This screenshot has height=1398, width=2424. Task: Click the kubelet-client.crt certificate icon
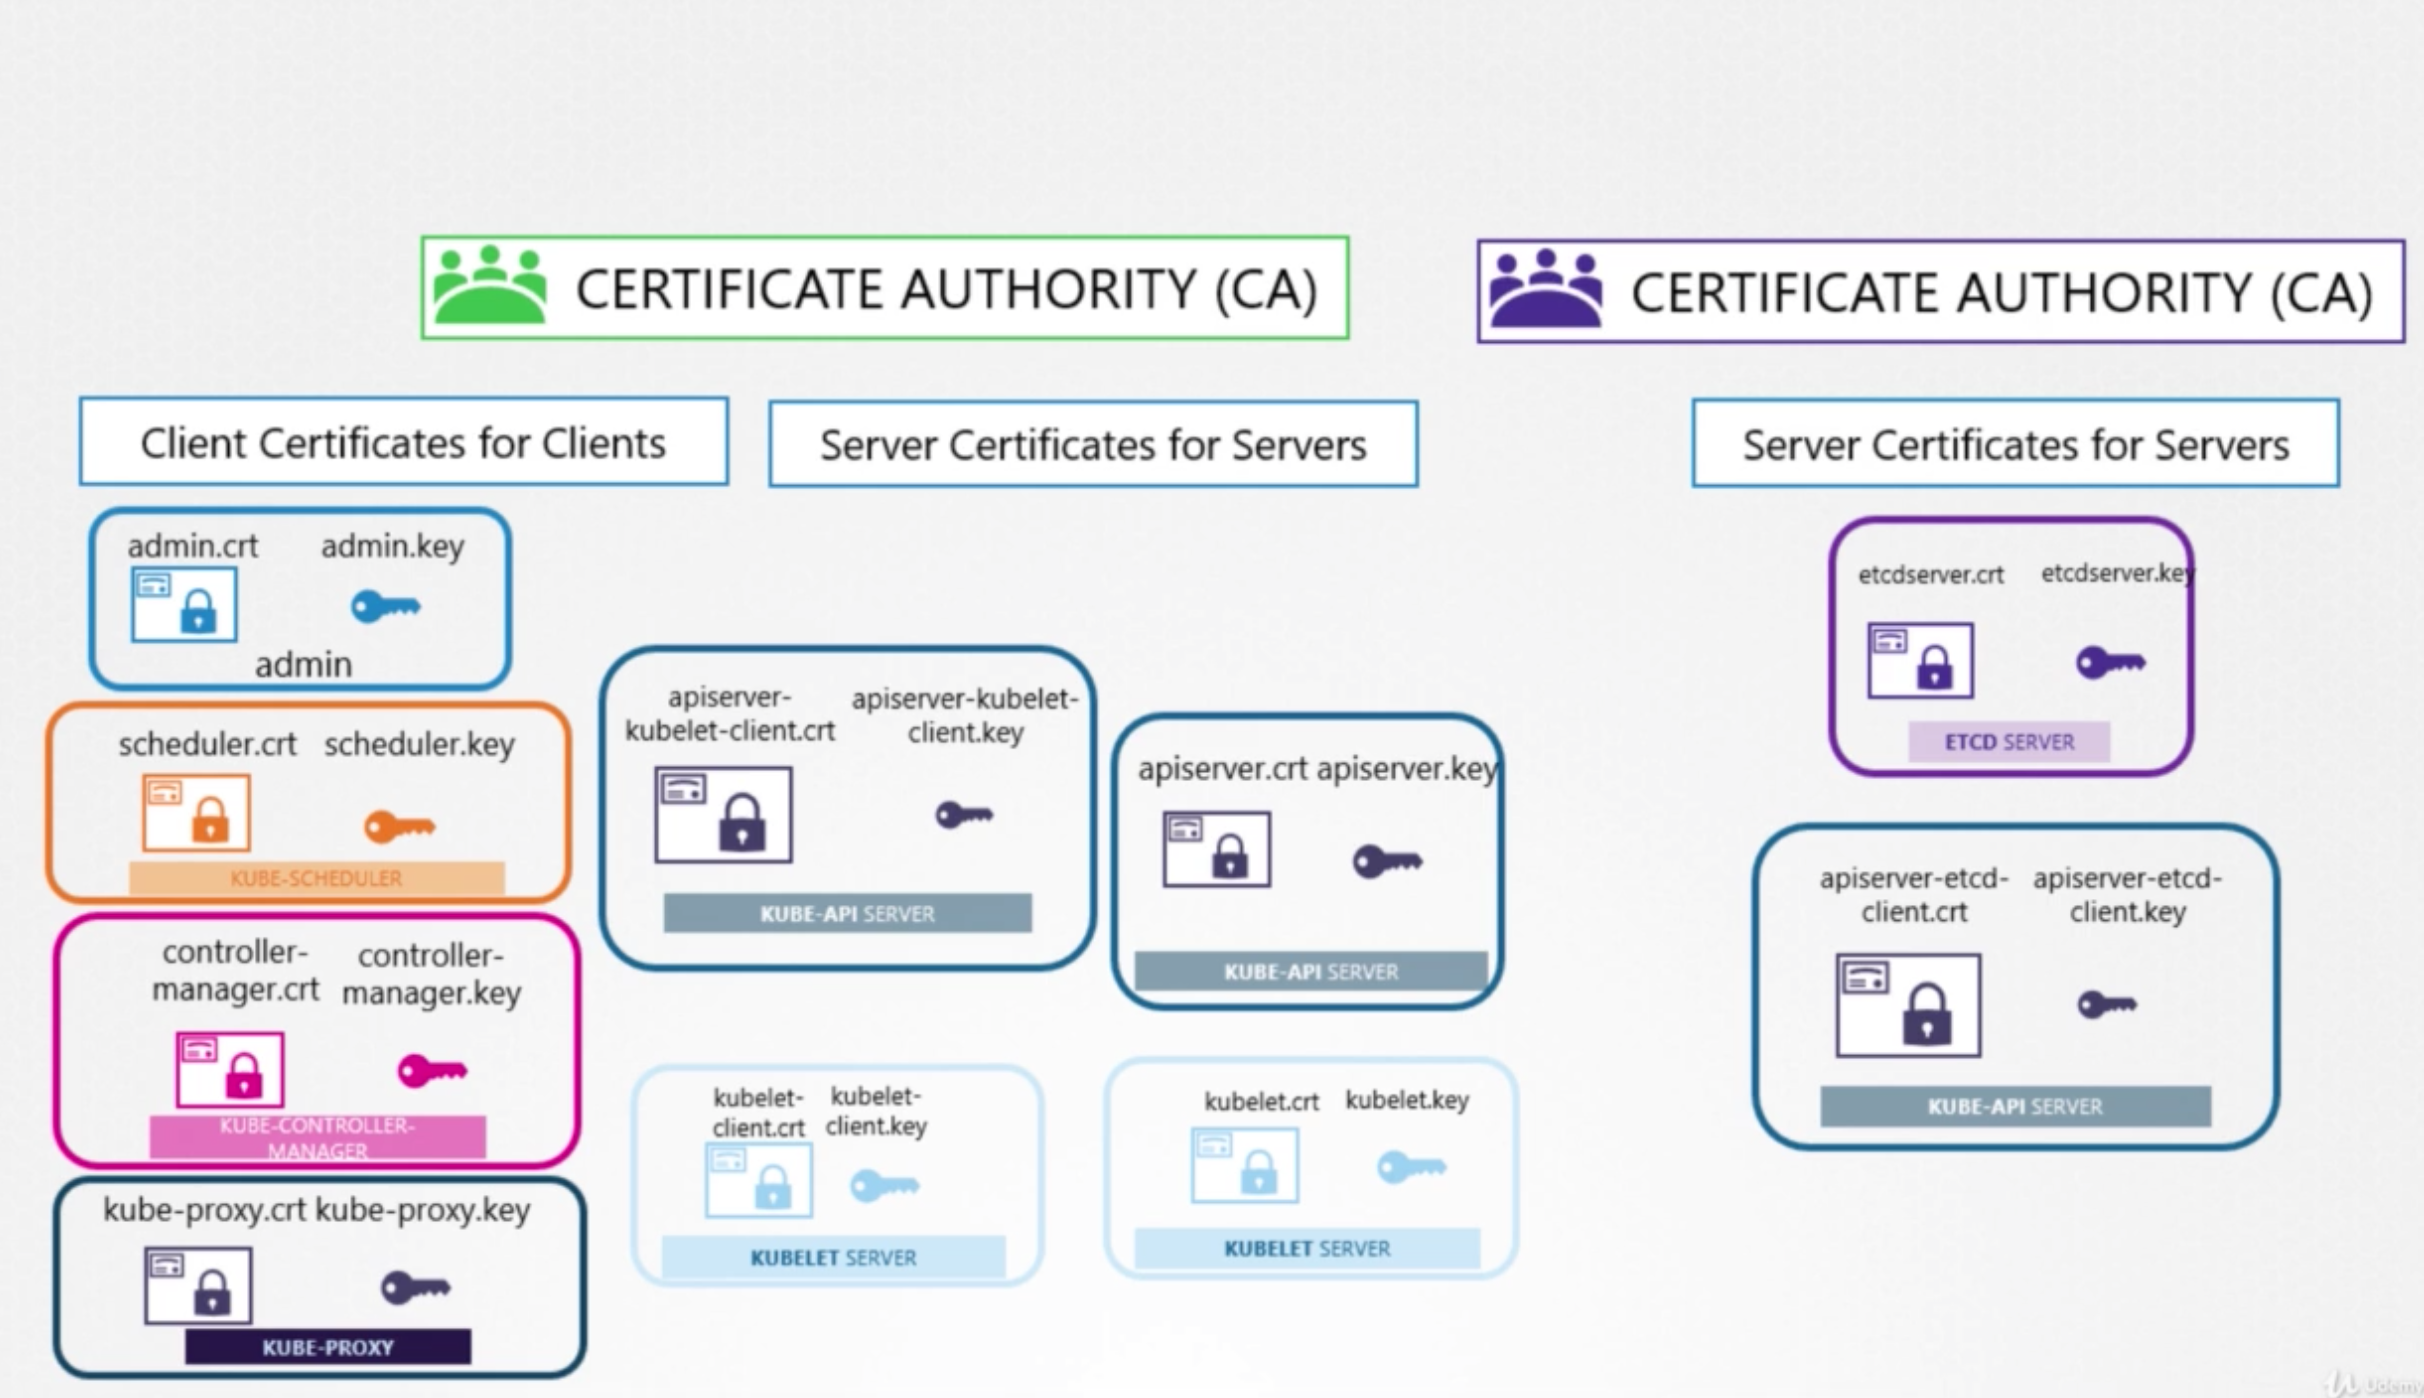point(758,1181)
